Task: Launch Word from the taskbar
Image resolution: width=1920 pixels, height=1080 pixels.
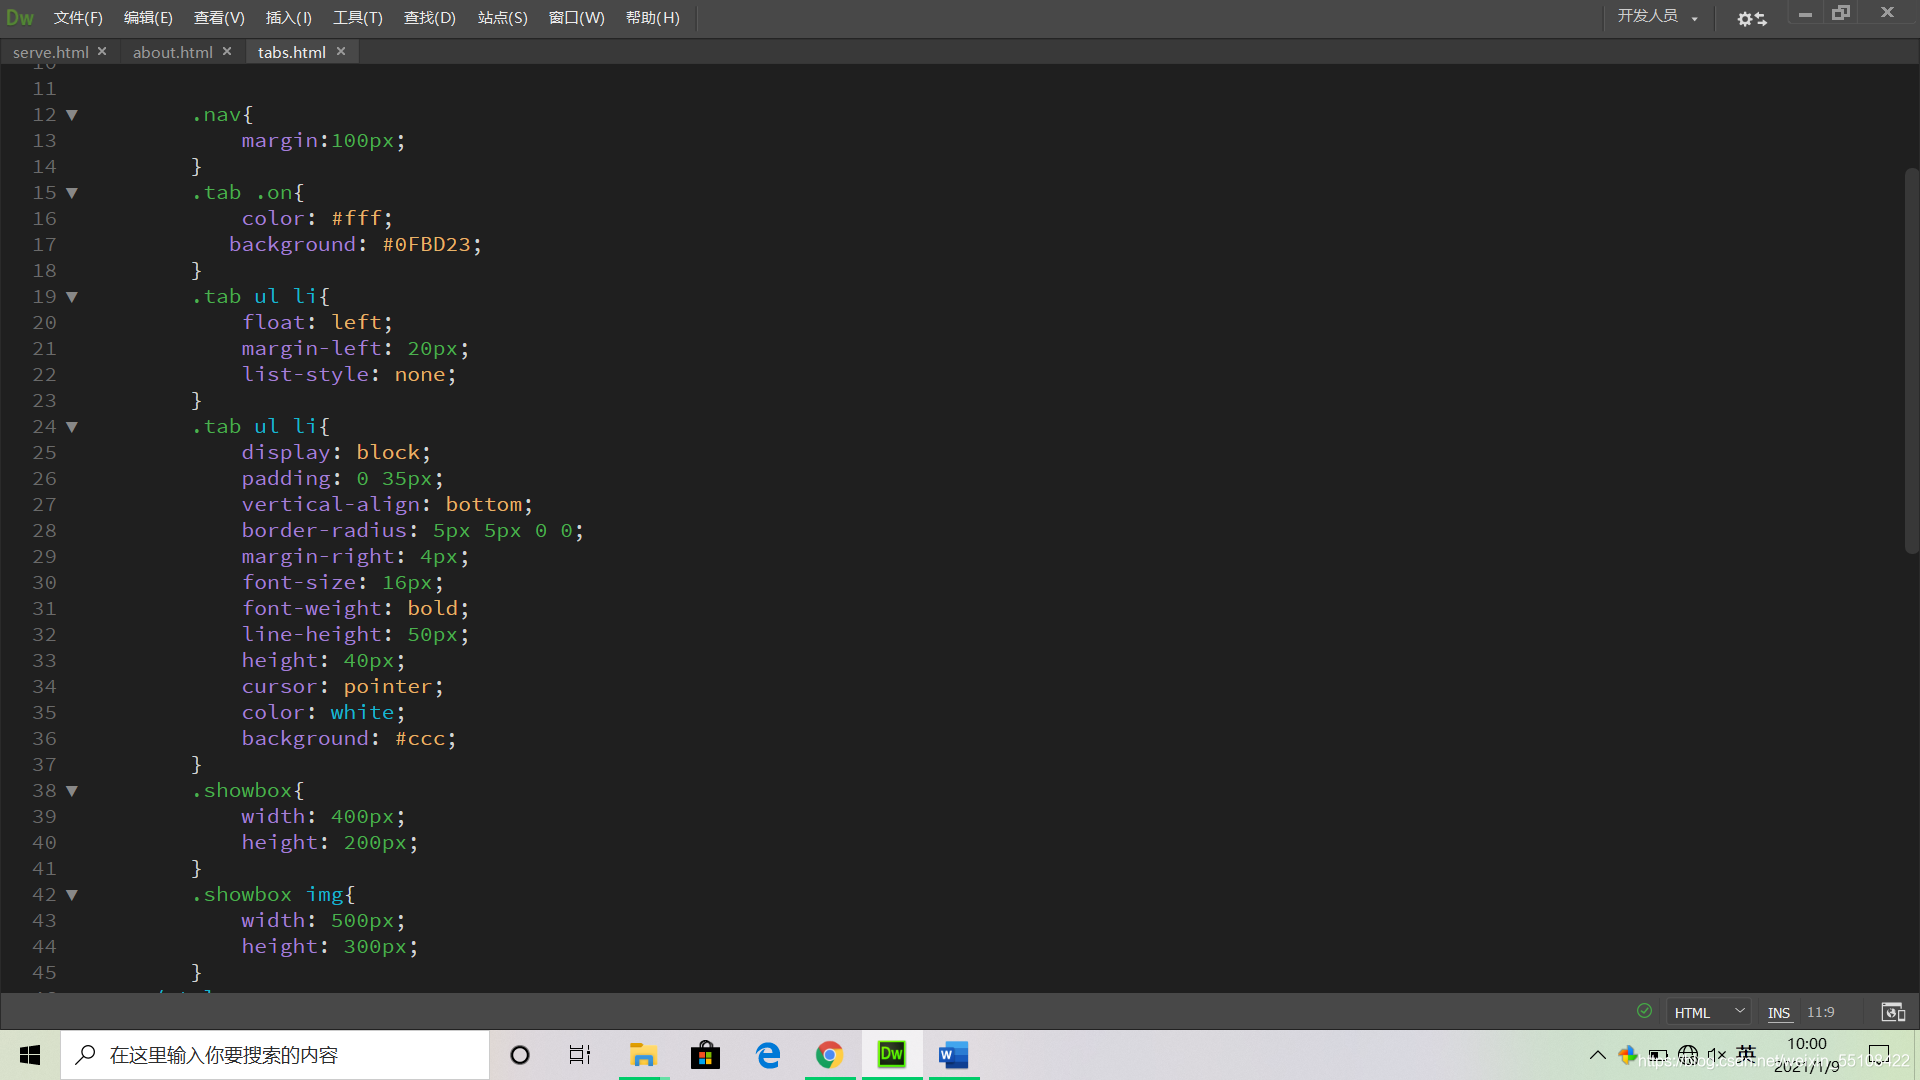Action: (x=953, y=1055)
